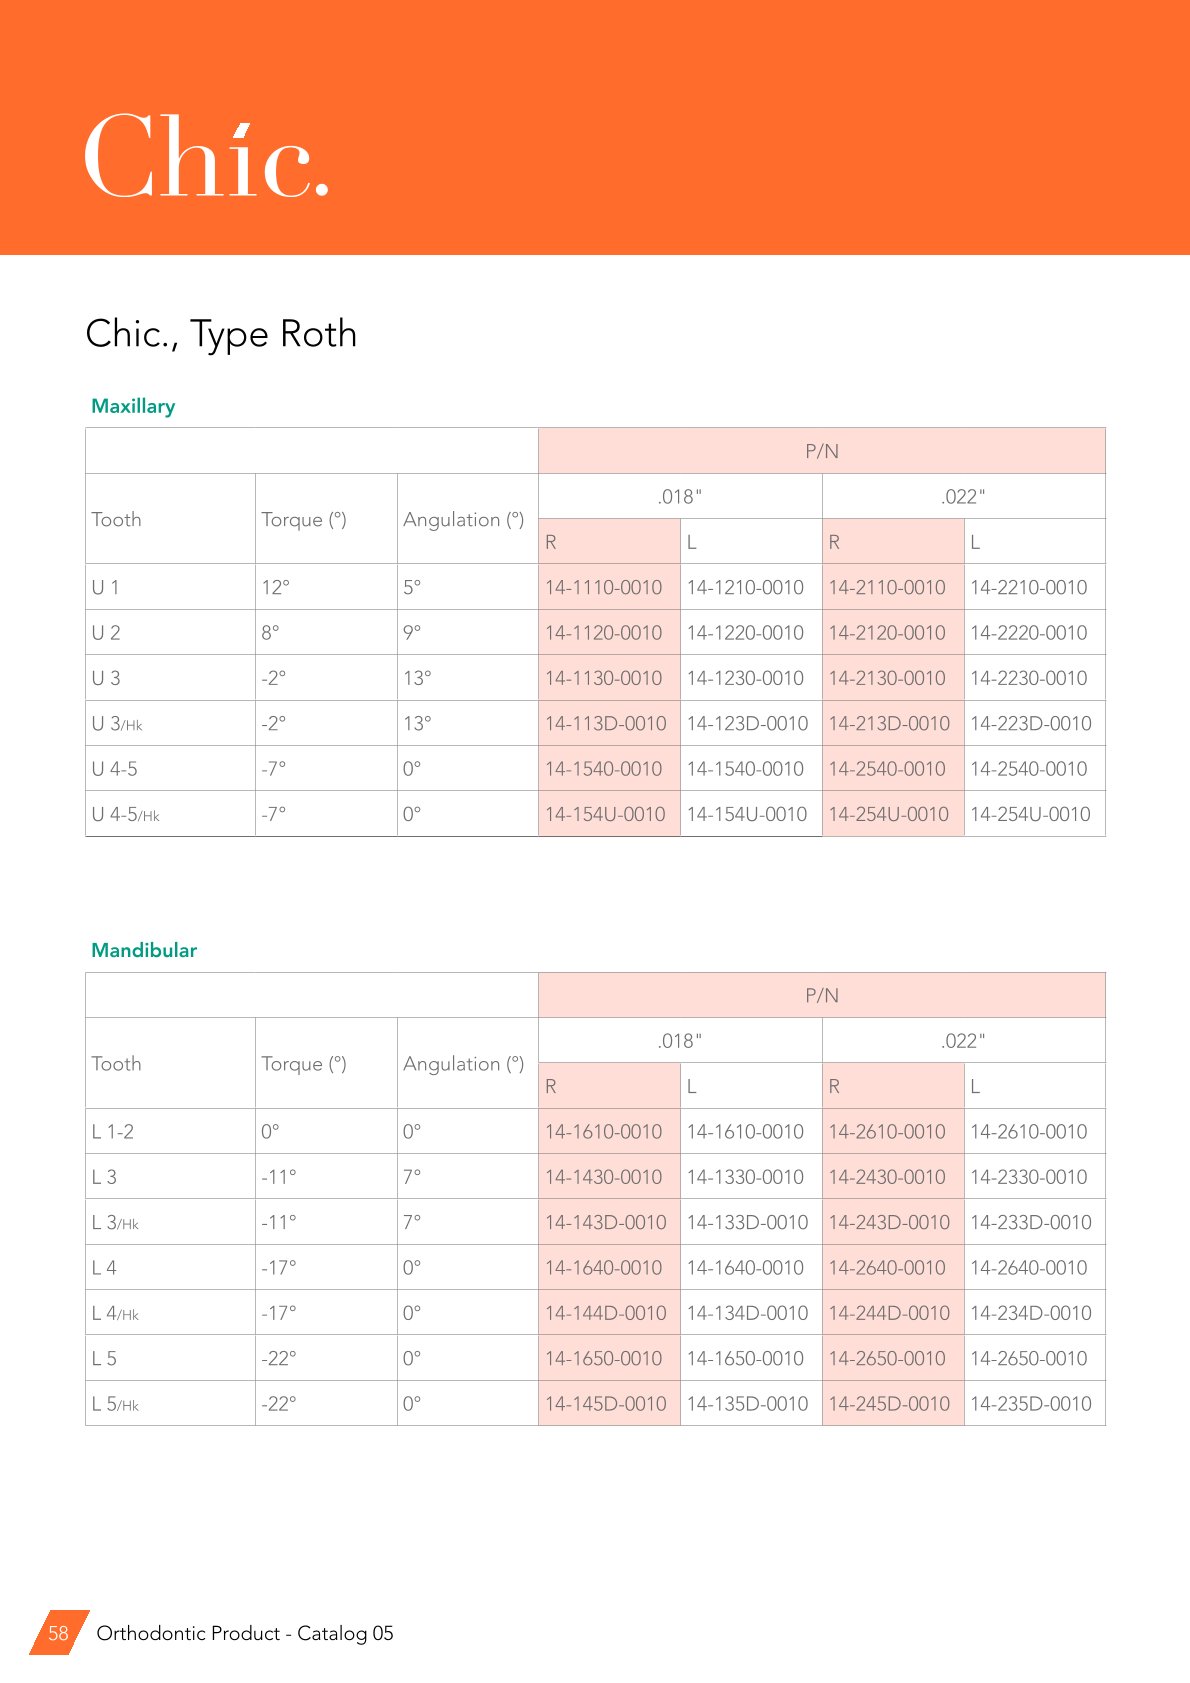Image resolution: width=1190 pixels, height=1683 pixels.
Task: Click the large white Chic. logo
Action: coord(207,156)
